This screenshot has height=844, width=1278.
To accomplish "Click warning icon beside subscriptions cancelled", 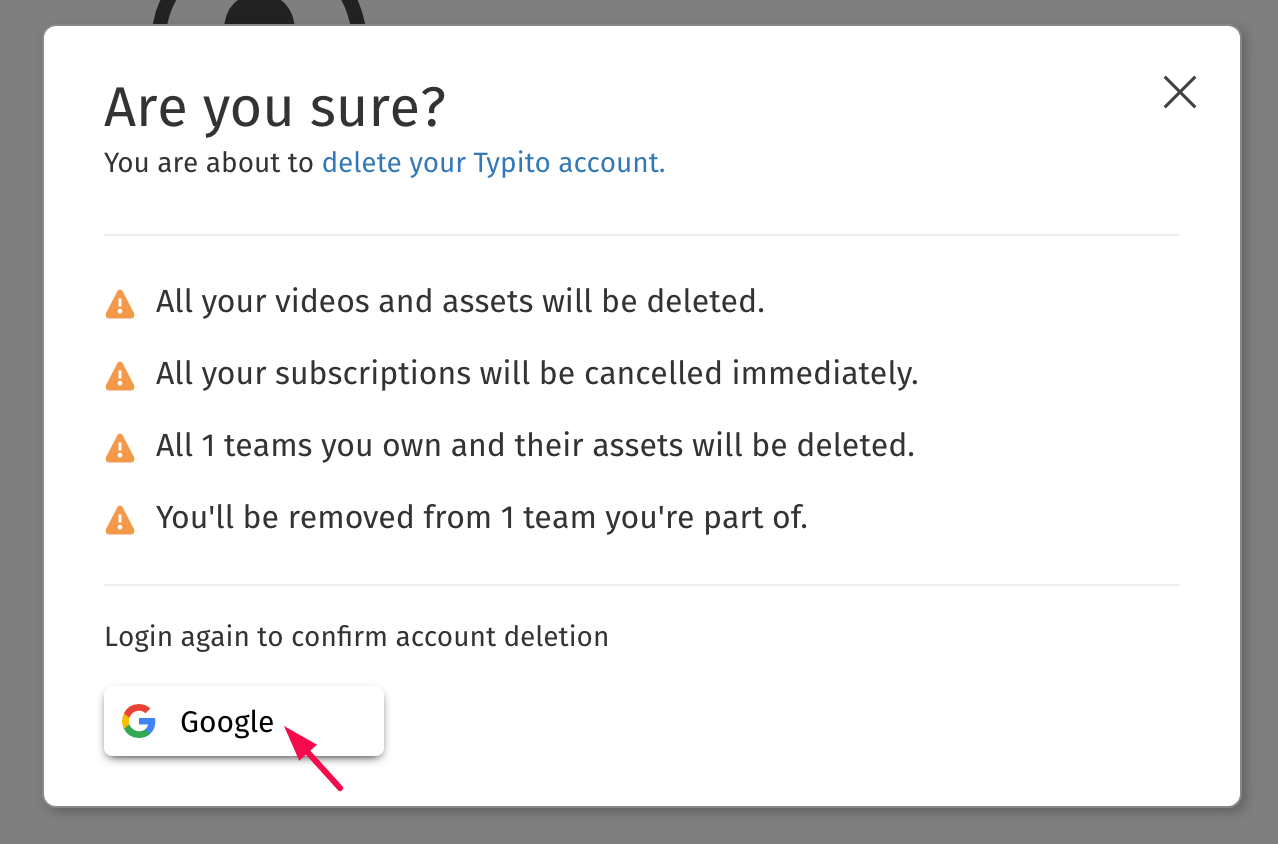I will coord(120,375).
